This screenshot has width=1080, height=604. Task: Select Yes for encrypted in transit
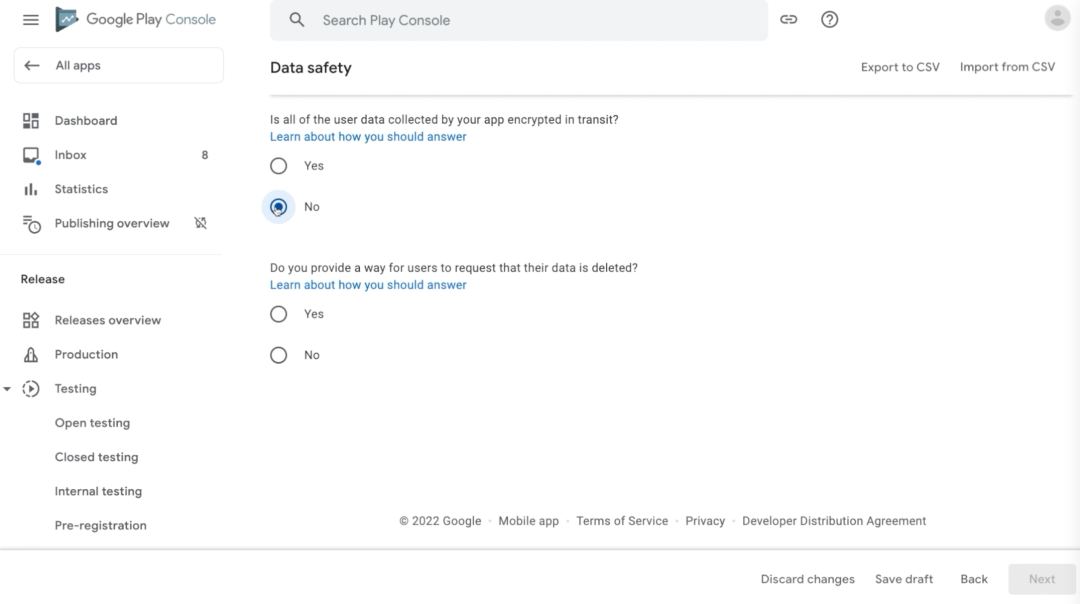click(x=279, y=166)
